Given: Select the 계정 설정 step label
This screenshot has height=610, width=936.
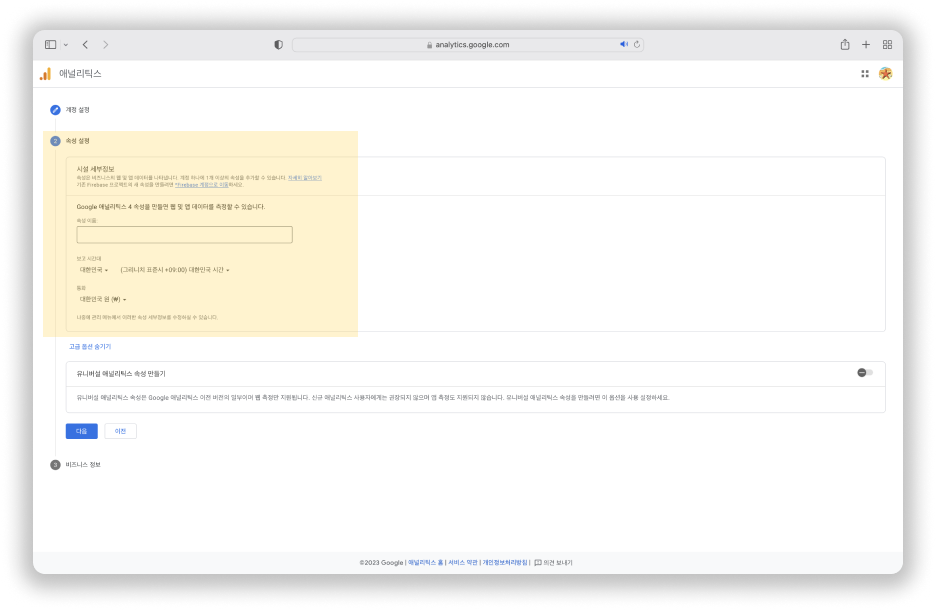Looking at the screenshot, I should 78,110.
